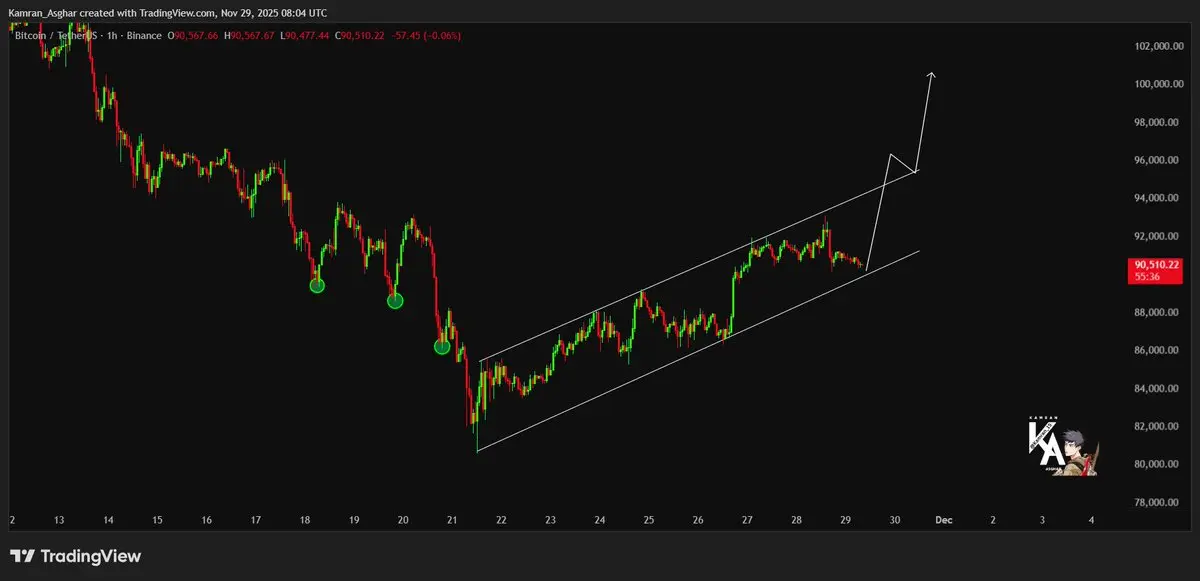This screenshot has height=581, width=1200.
Task: Click the 78,000.00 price axis label
Action: tap(1155, 503)
